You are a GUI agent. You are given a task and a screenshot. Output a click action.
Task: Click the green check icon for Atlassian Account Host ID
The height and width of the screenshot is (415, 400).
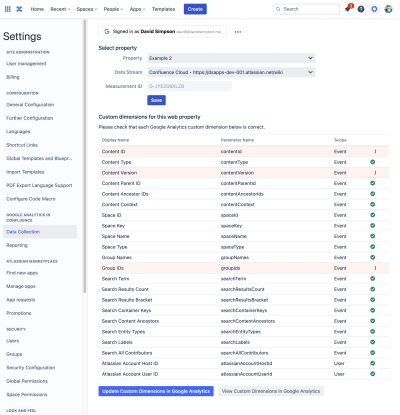(373, 363)
